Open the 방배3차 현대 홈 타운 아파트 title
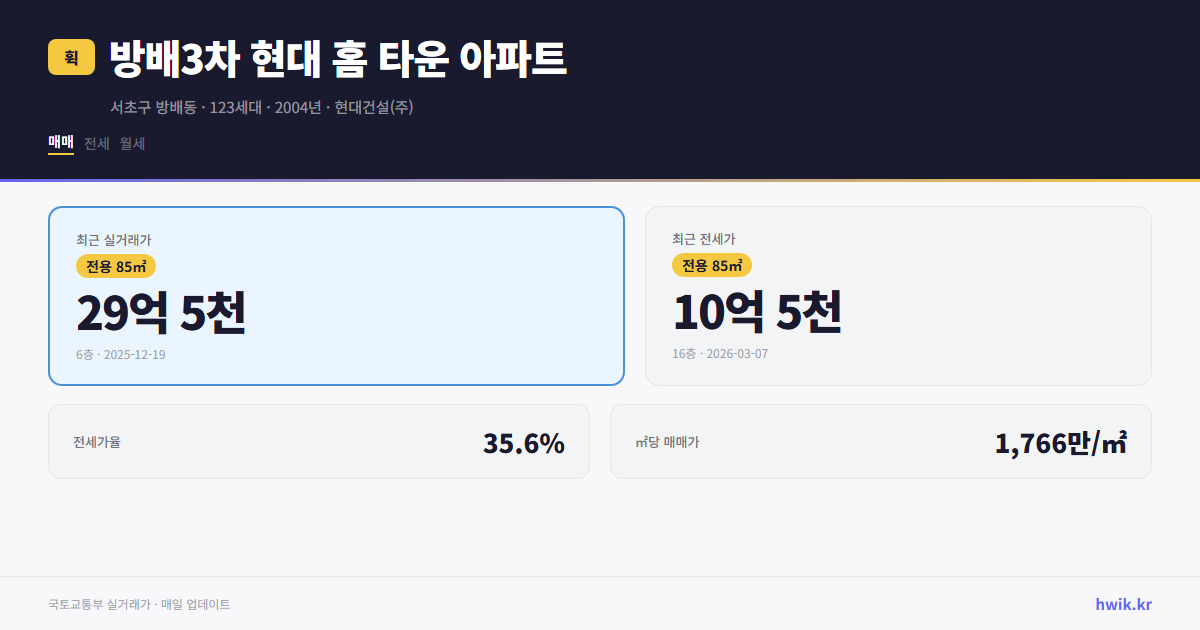This screenshot has height=630, width=1200. coord(337,58)
